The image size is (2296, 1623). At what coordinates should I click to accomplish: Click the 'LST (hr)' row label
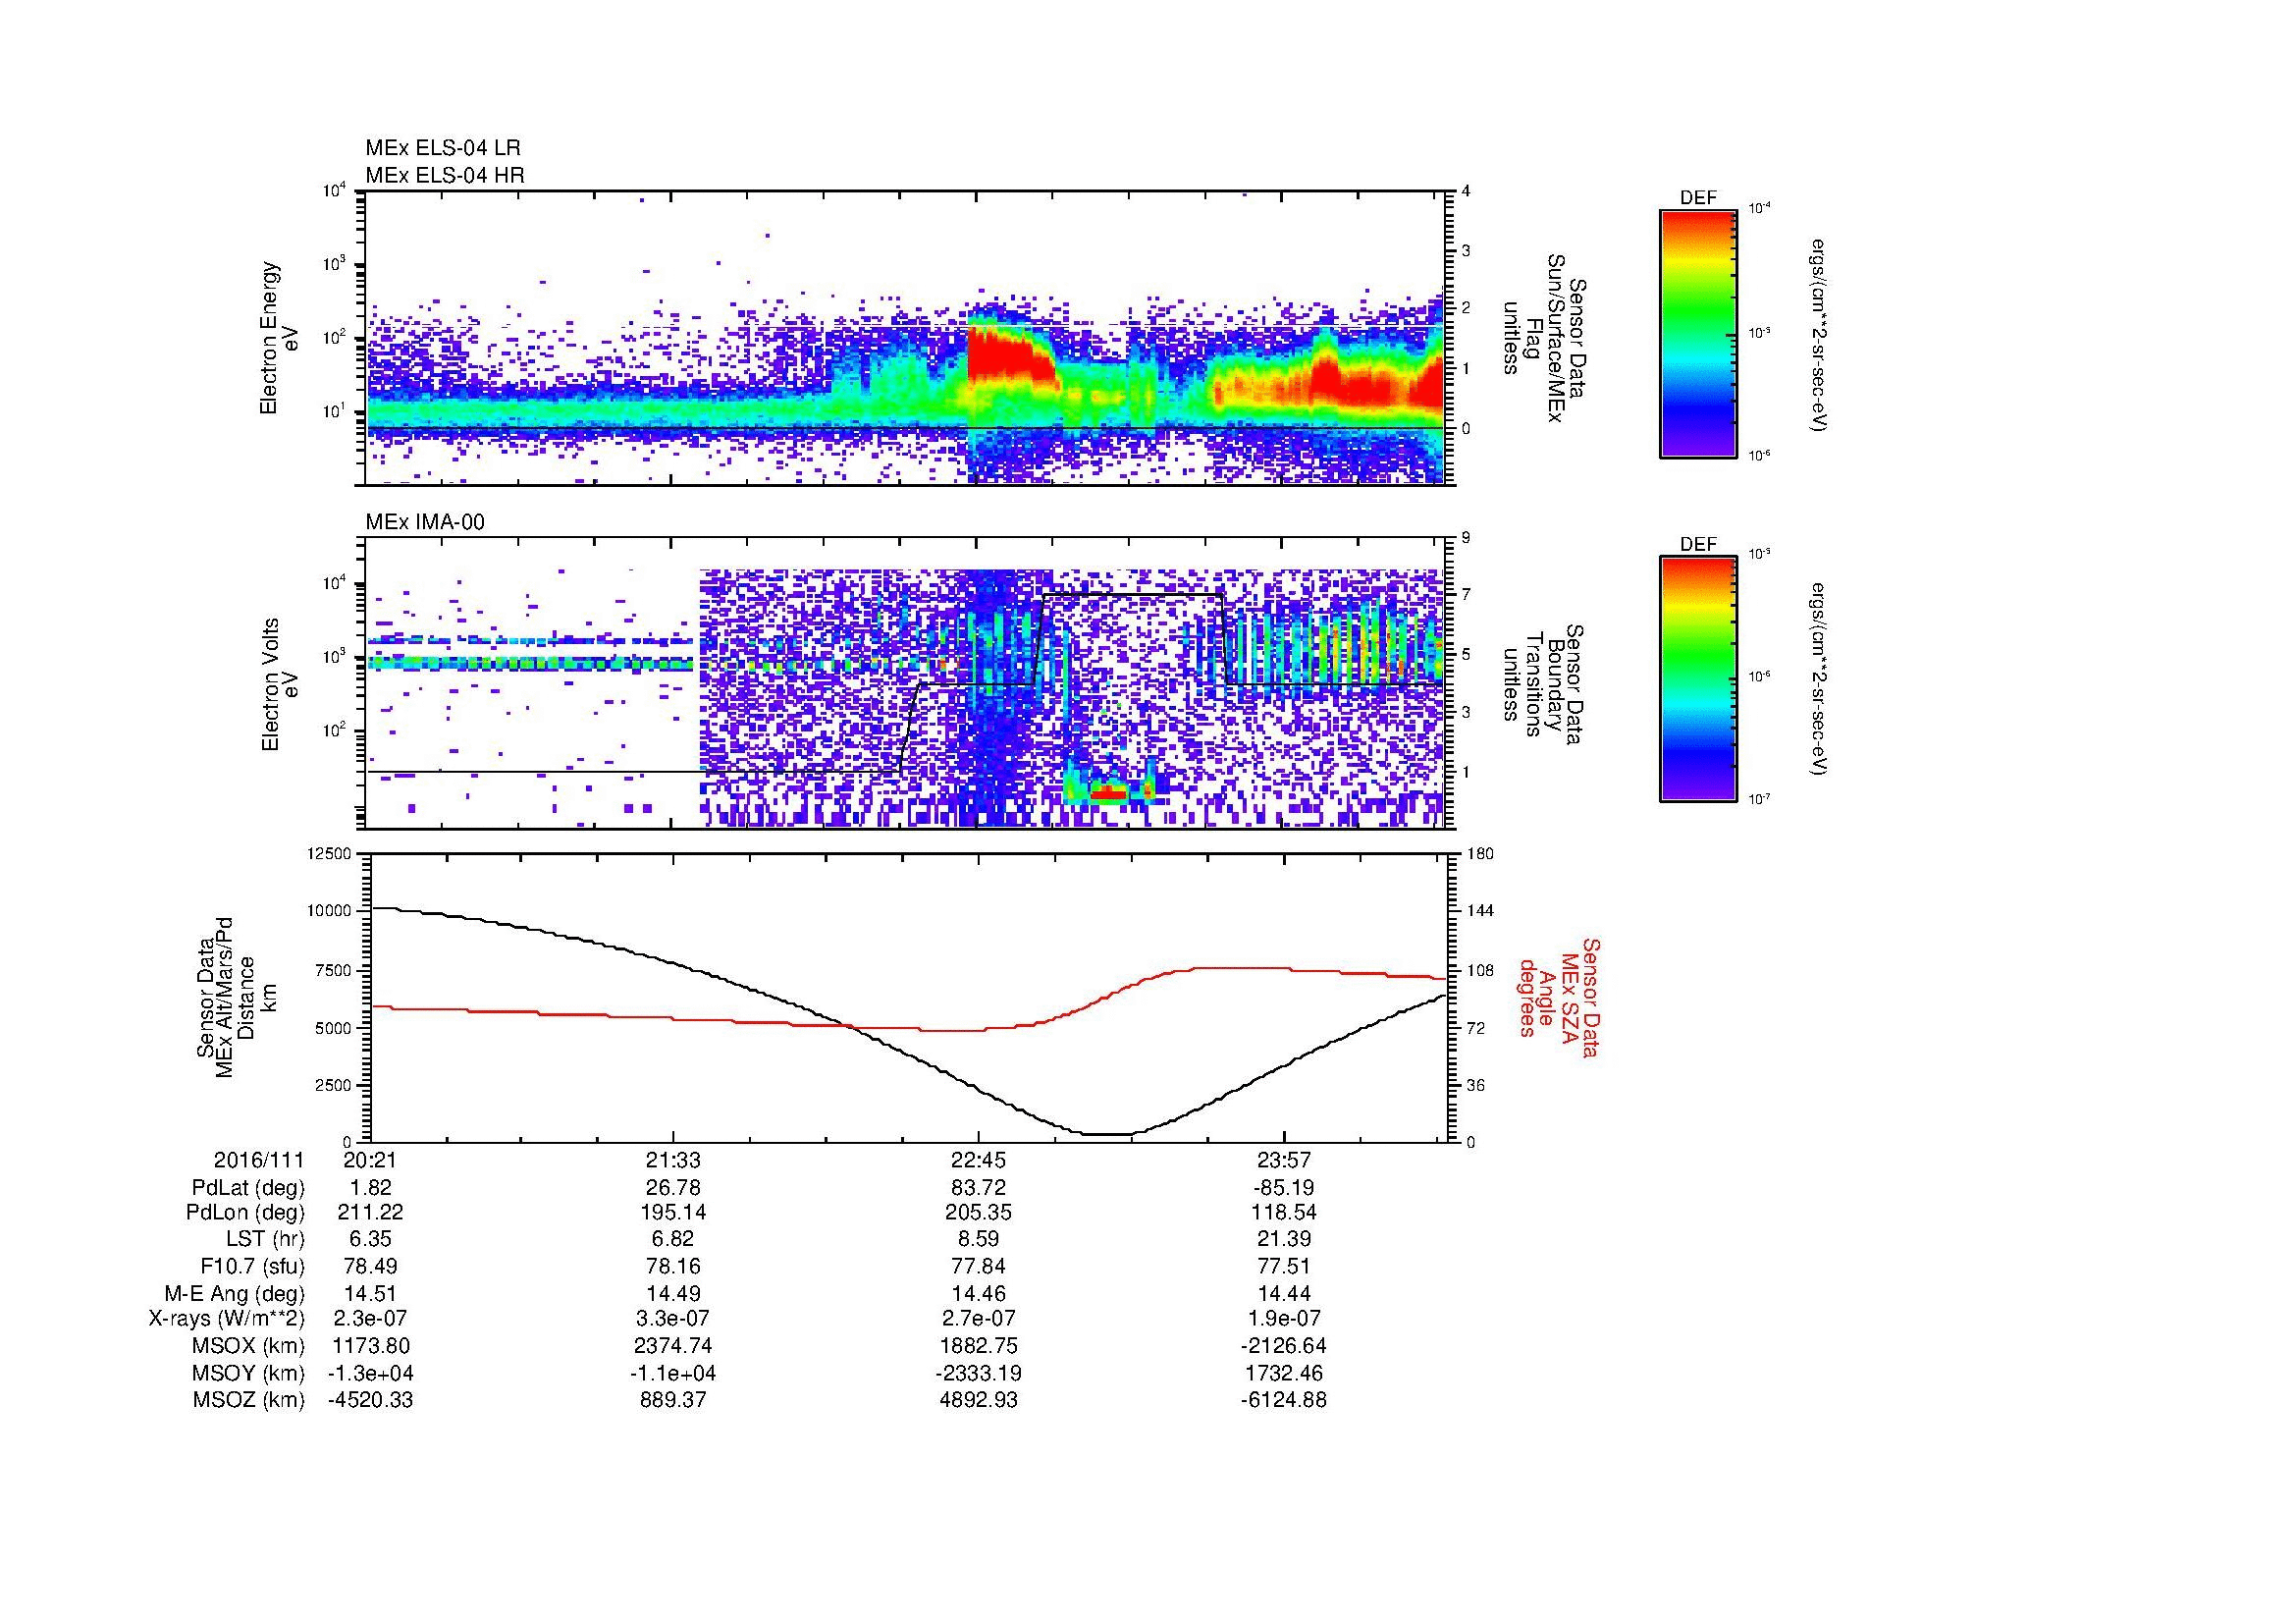pyautogui.click(x=265, y=1240)
